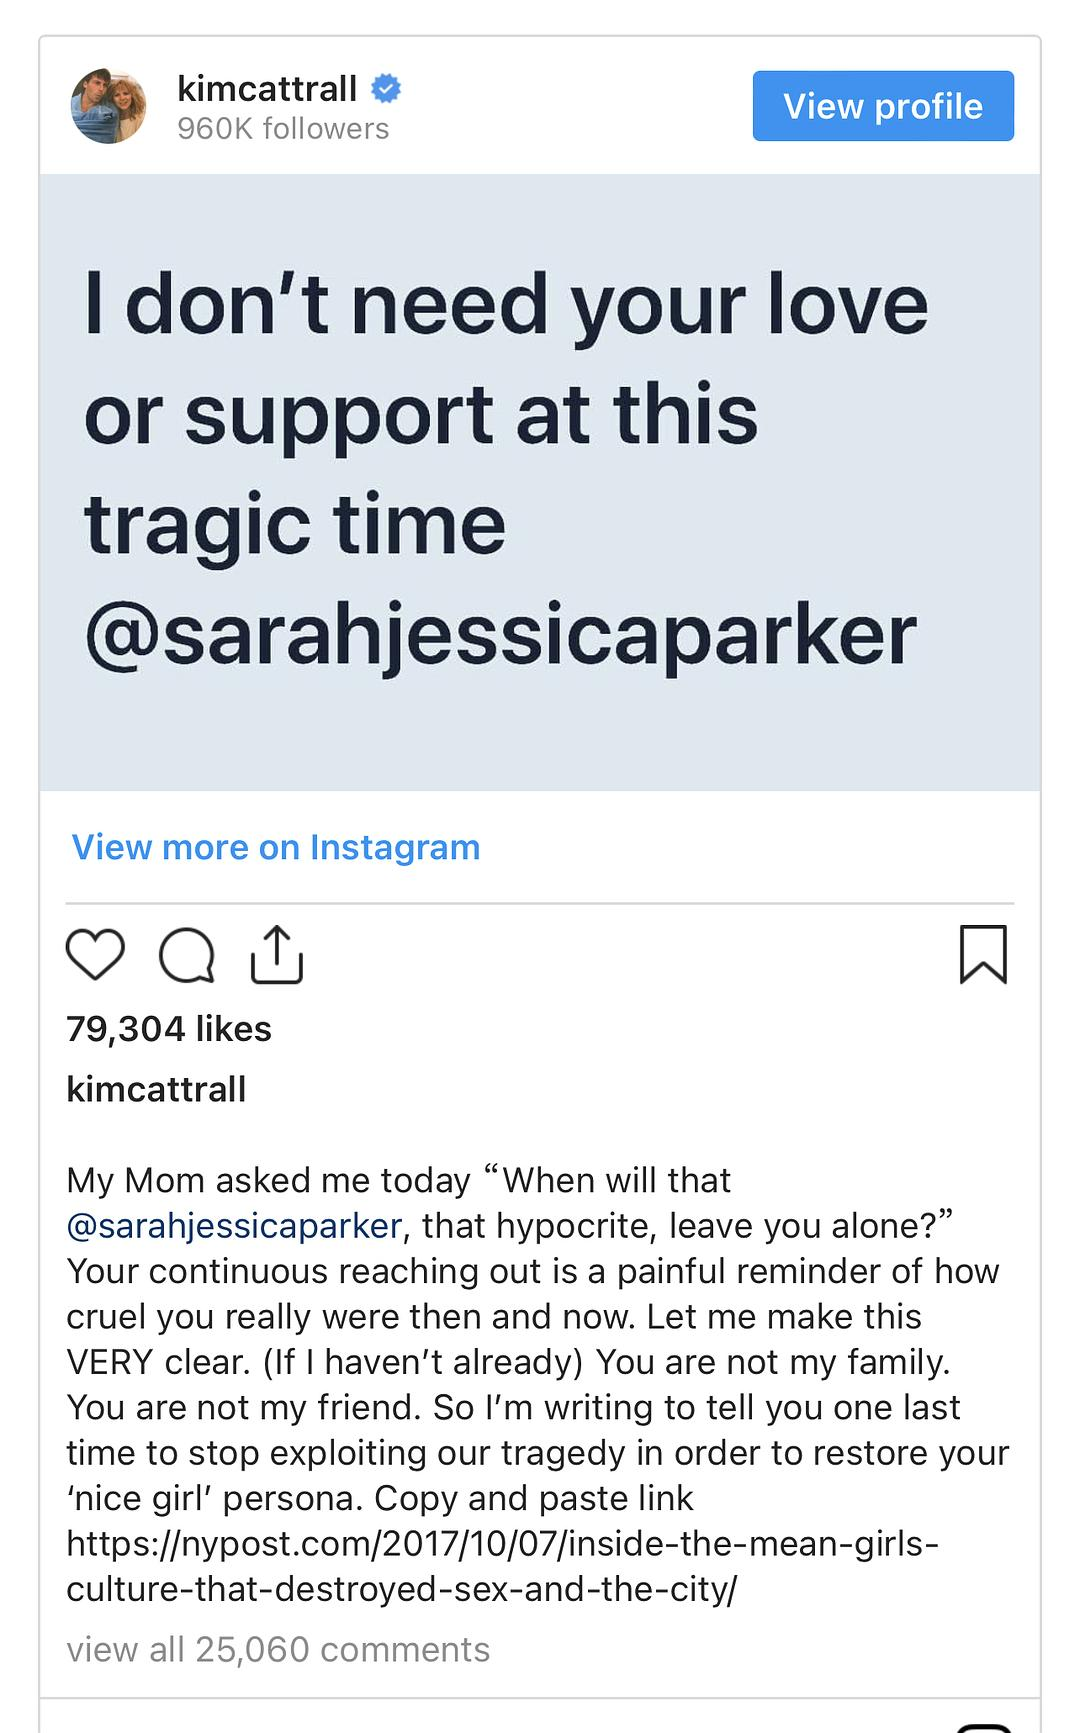
Task: Open the @sarahjessicaparker mention in the caption
Action: point(234,1226)
